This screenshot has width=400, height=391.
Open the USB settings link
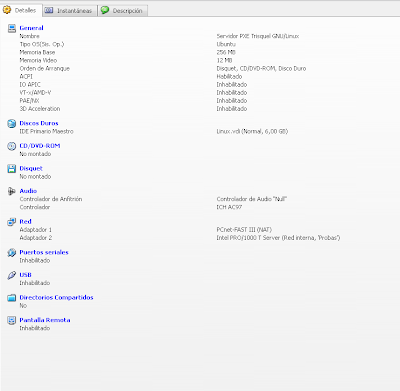(25, 275)
